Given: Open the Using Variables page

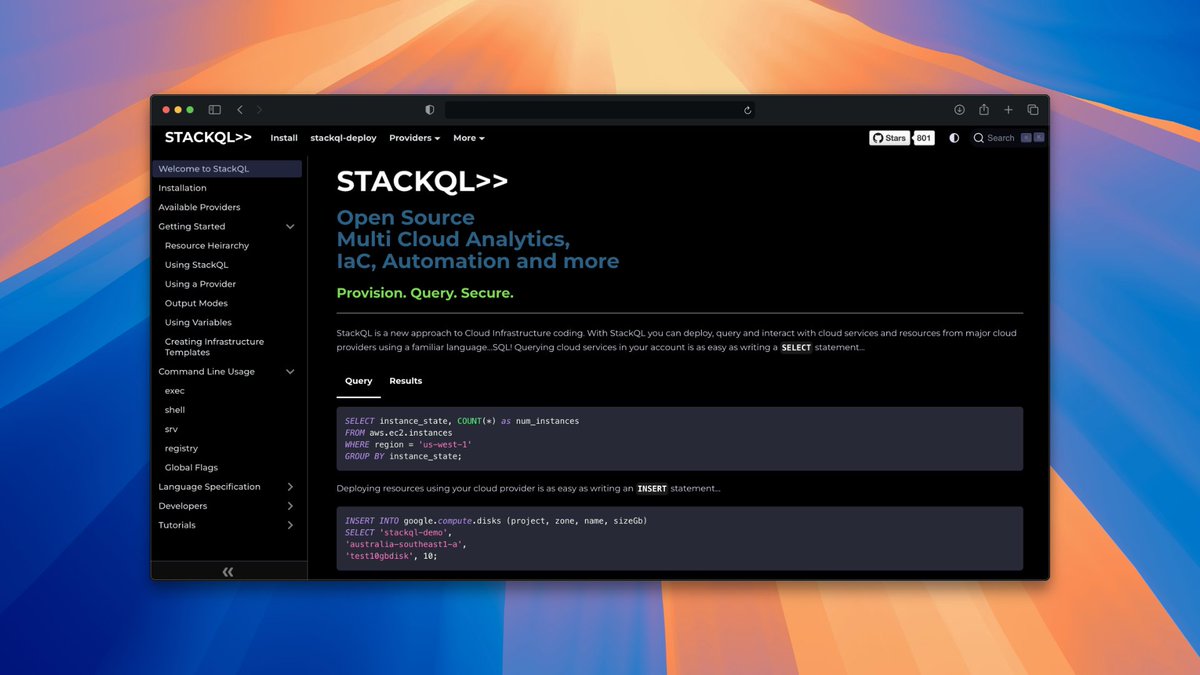Looking at the screenshot, I should point(198,323).
